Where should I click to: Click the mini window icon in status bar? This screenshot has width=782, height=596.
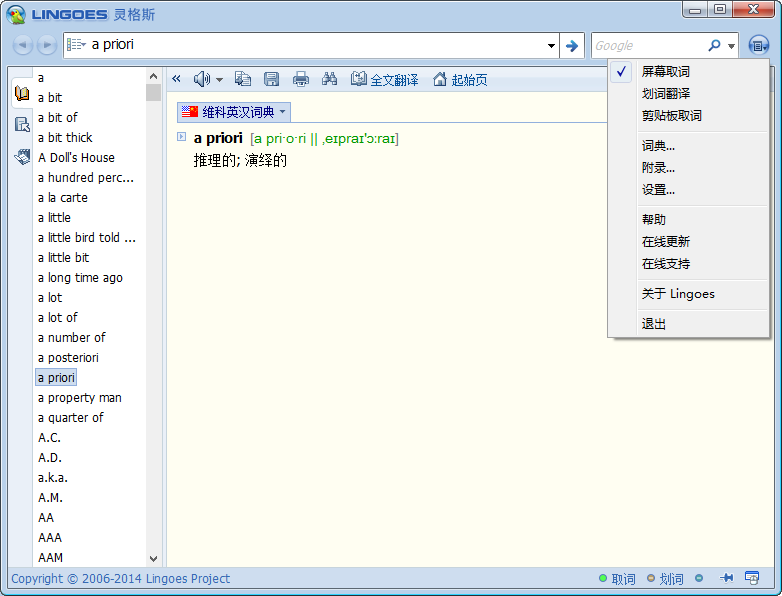pyautogui.click(x=752, y=578)
